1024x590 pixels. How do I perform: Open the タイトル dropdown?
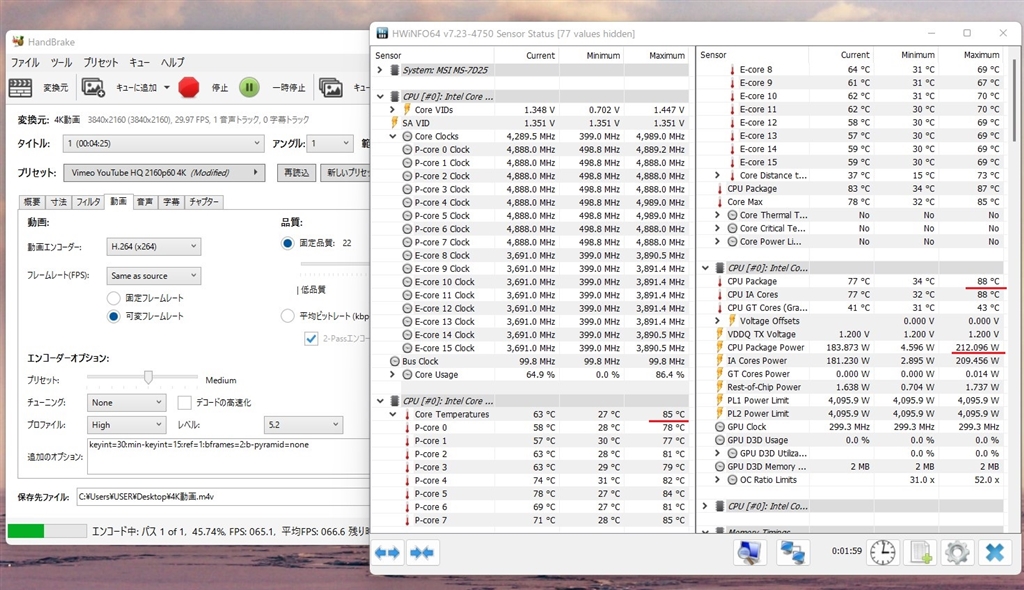point(163,143)
